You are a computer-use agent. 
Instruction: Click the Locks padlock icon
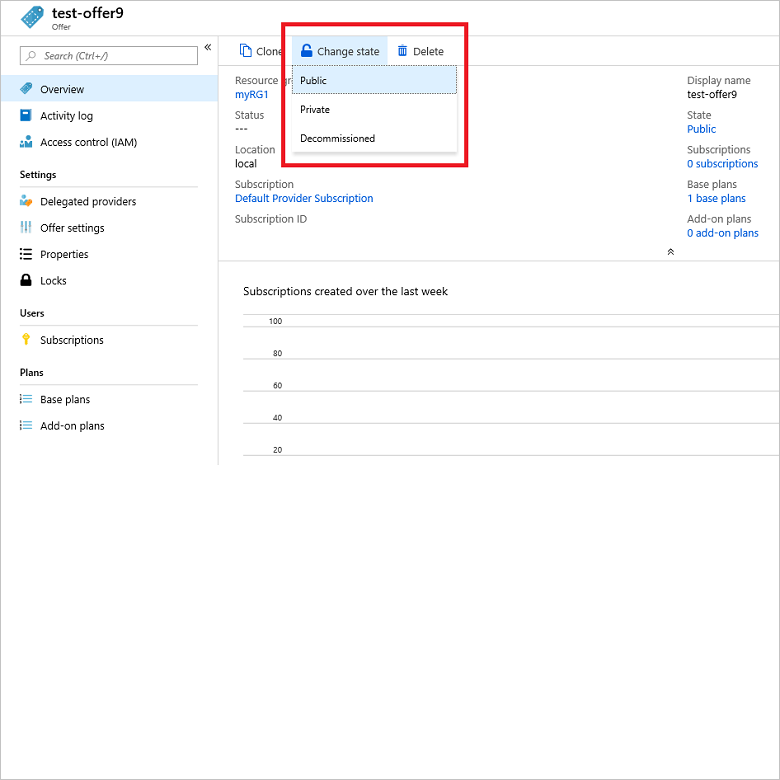click(x=26, y=280)
